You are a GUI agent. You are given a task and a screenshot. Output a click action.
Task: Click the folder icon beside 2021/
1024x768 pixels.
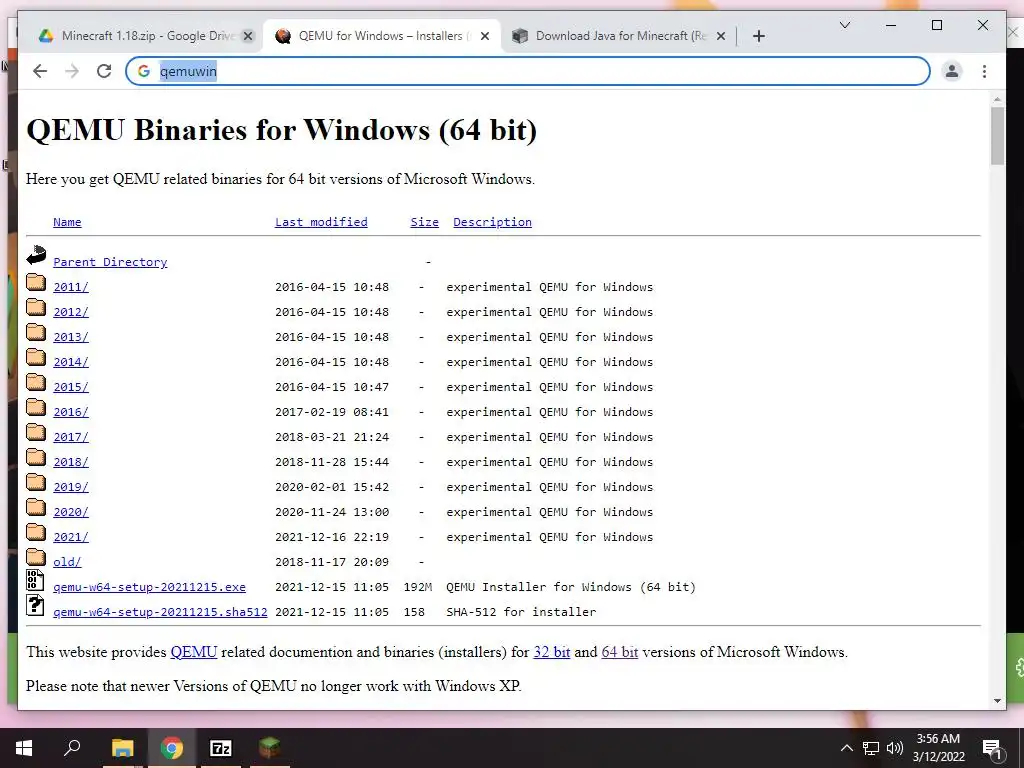pyautogui.click(x=36, y=532)
